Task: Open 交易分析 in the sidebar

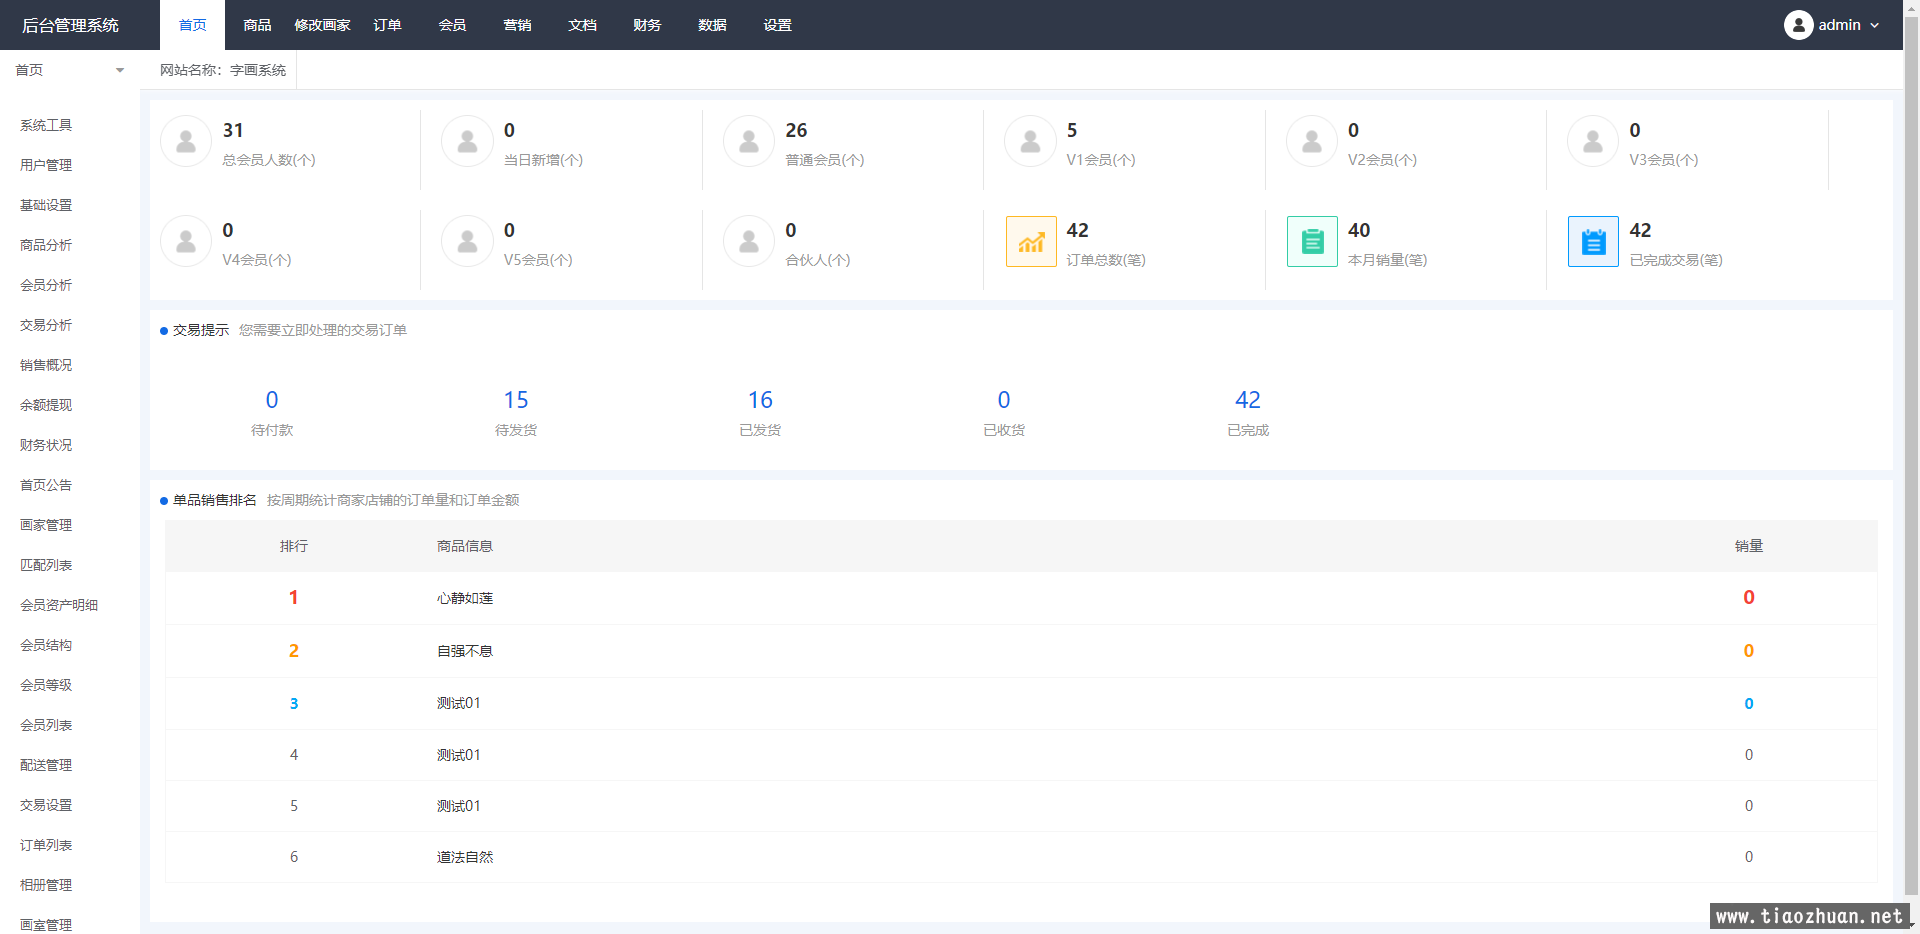Action: click(x=46, y=325)
